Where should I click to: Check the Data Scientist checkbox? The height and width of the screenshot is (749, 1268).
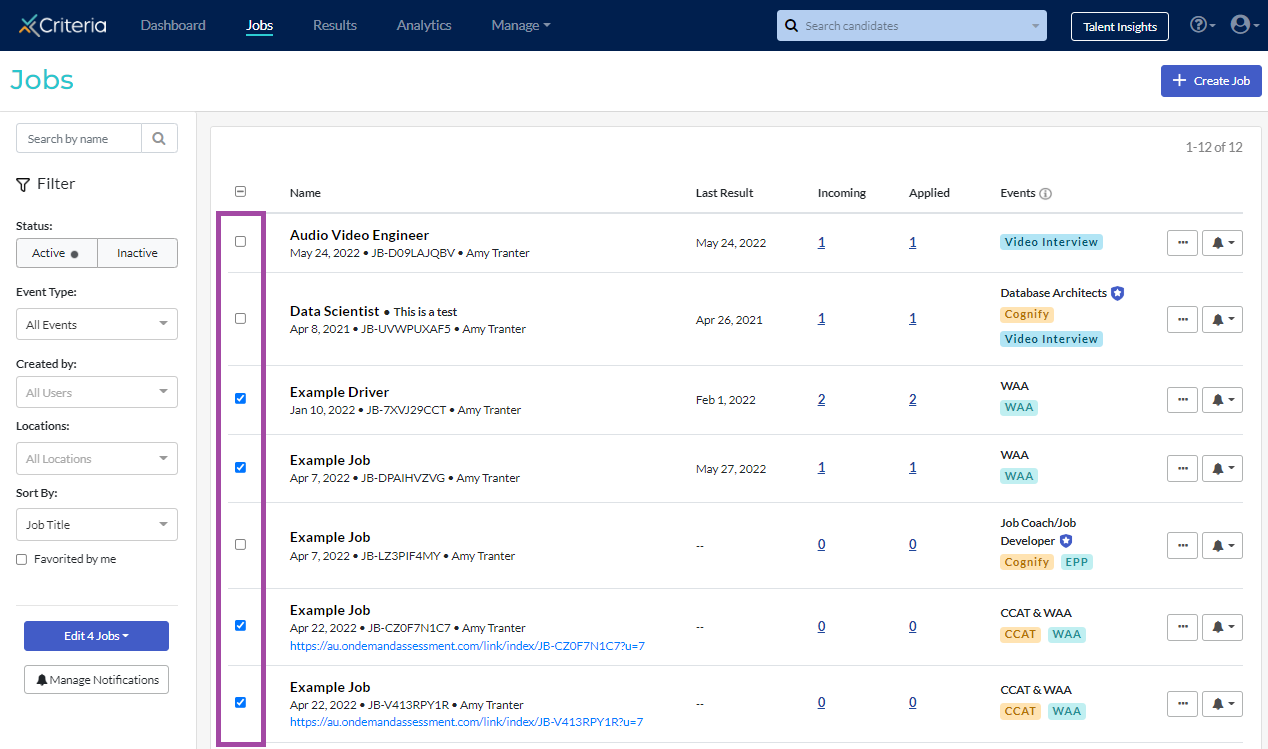(x=240, y=319)
